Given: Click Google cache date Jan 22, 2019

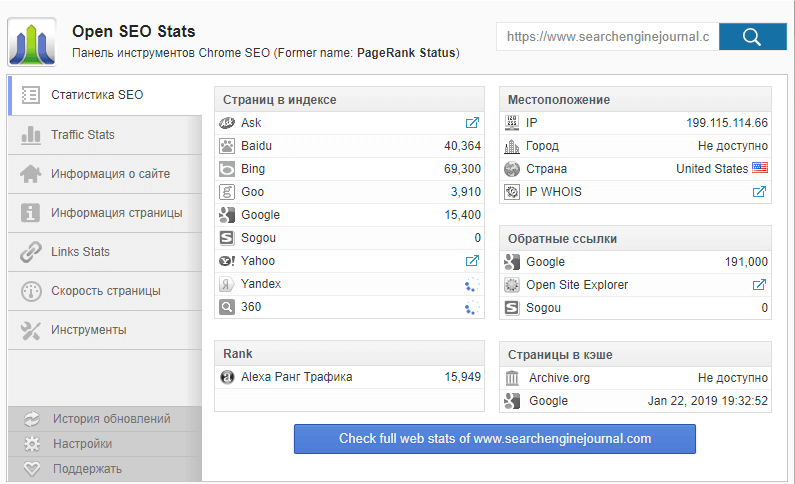Looking at the screenshot, I should [708, 401].
